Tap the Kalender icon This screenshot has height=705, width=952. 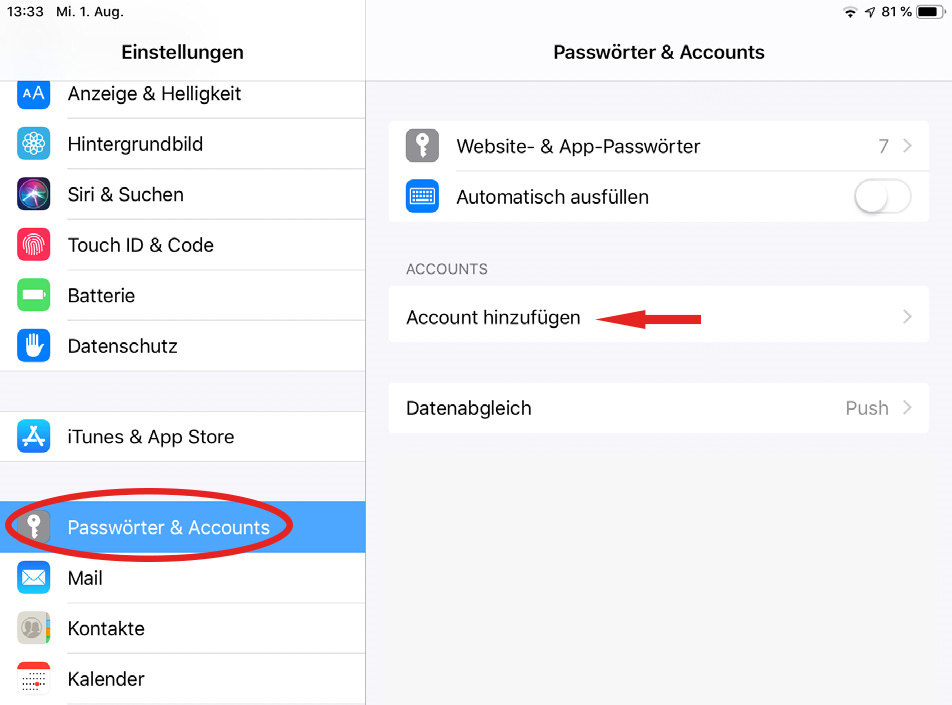(x=34, y=679)
